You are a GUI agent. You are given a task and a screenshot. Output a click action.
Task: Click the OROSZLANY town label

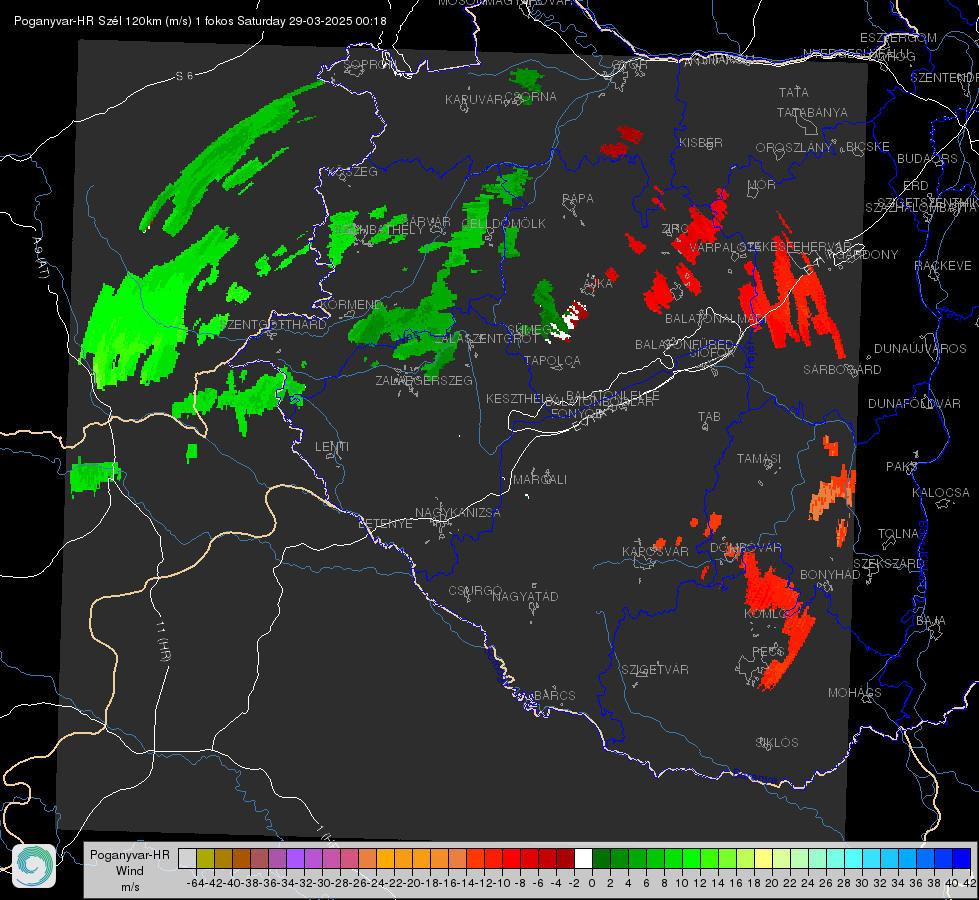click(794, 147)
